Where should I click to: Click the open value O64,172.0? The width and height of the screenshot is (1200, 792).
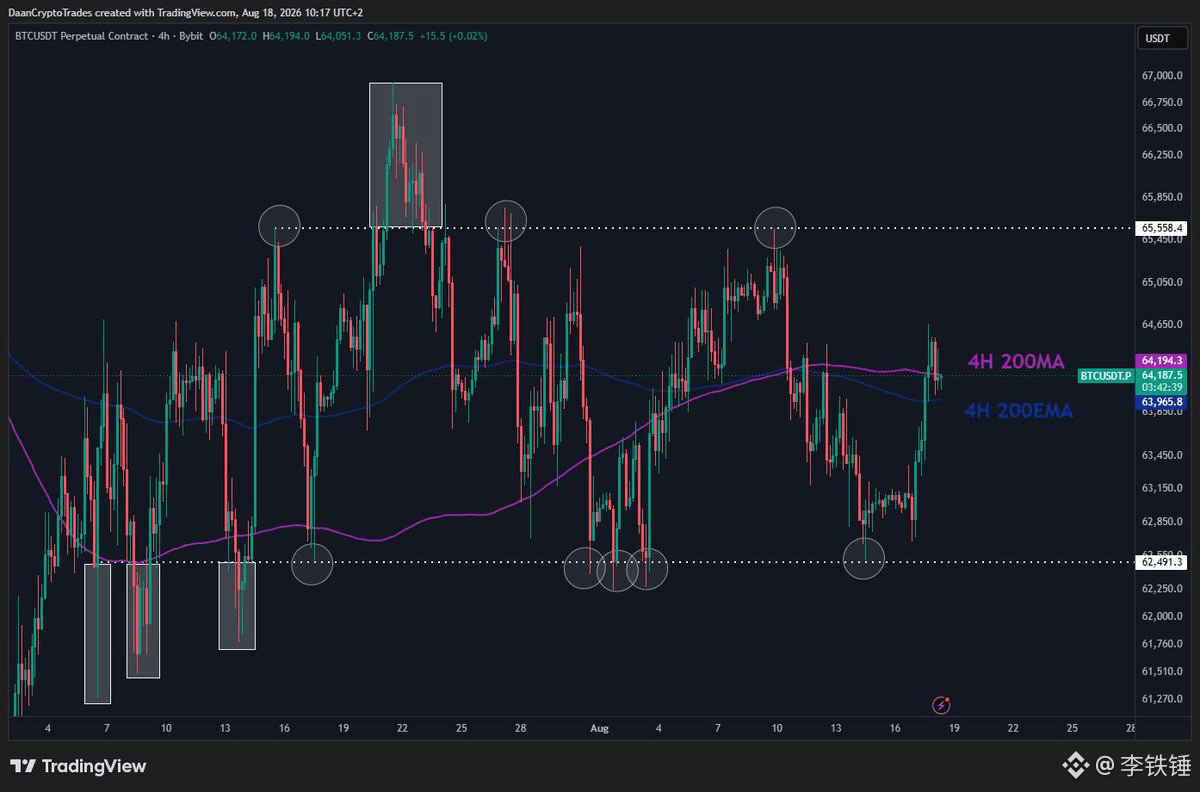tap(233, 36)
